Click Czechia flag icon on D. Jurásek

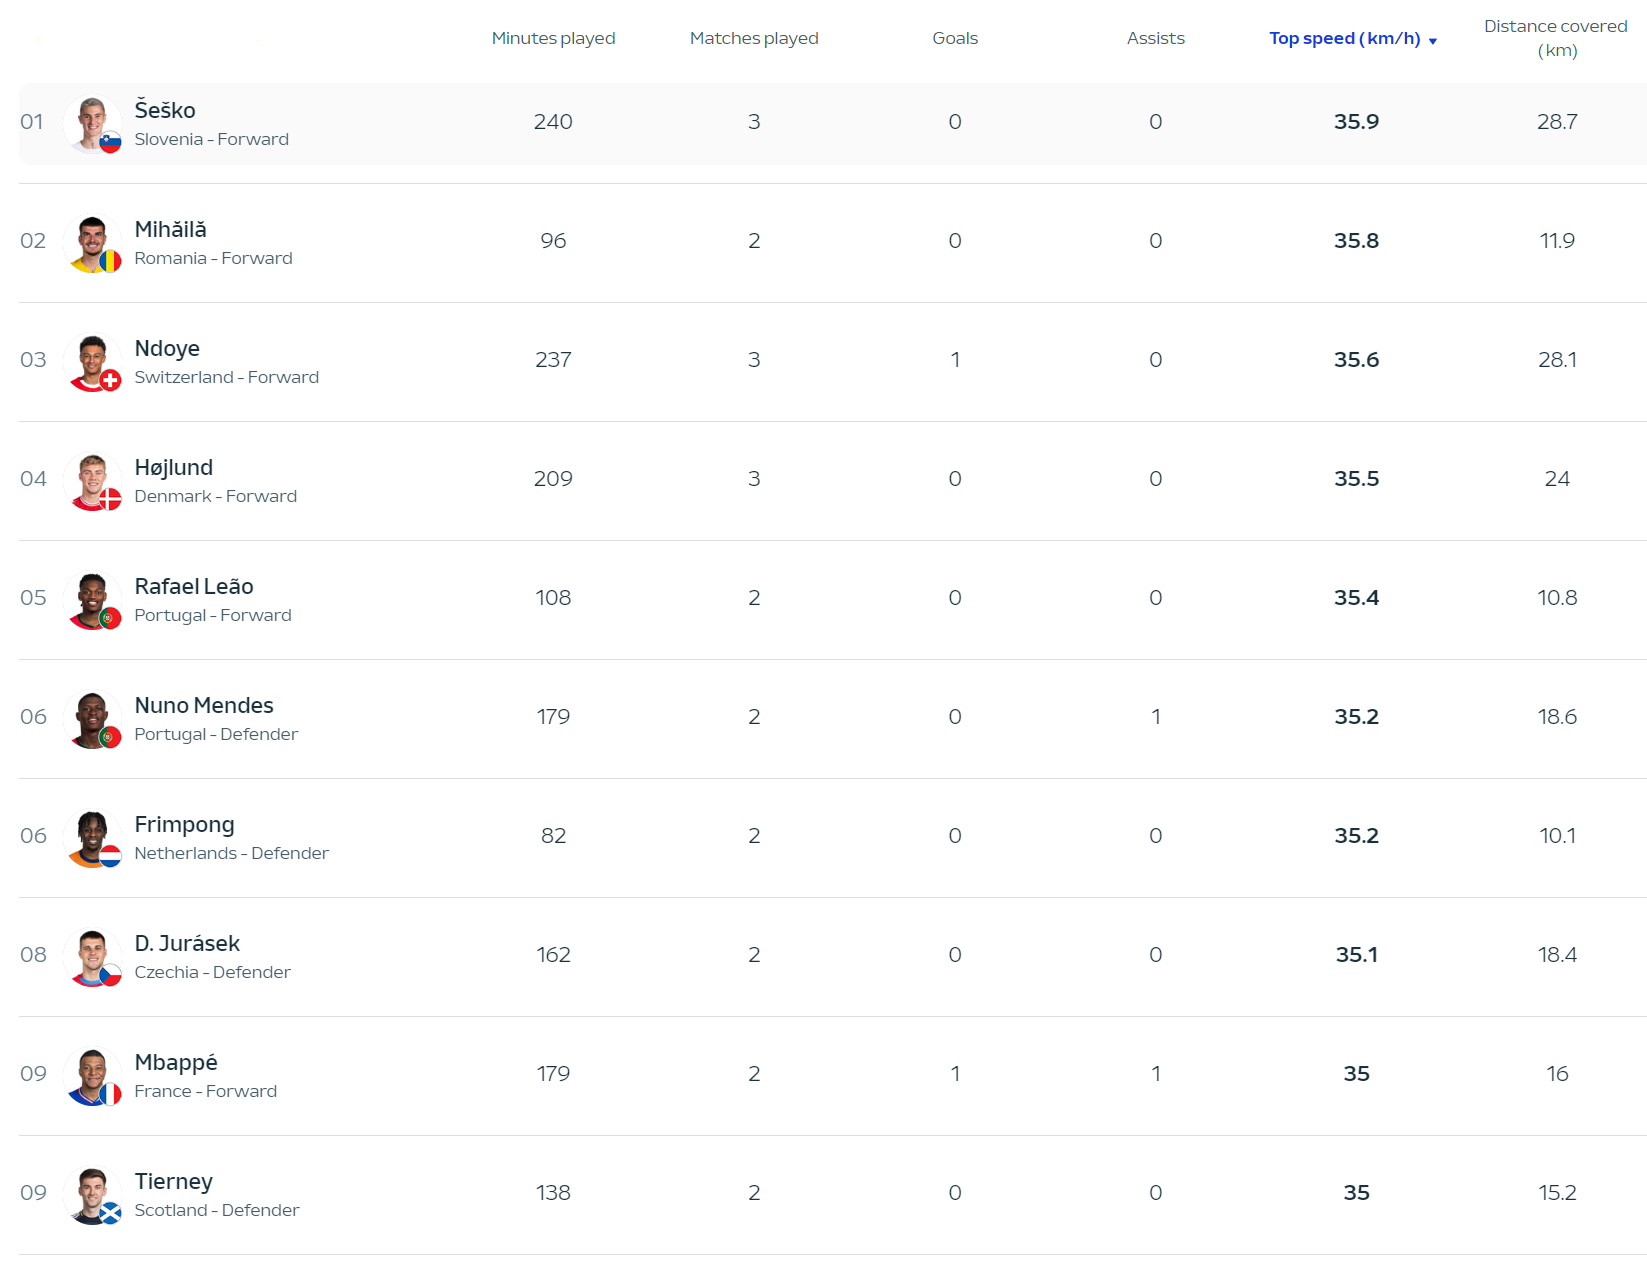coord(110,975)
